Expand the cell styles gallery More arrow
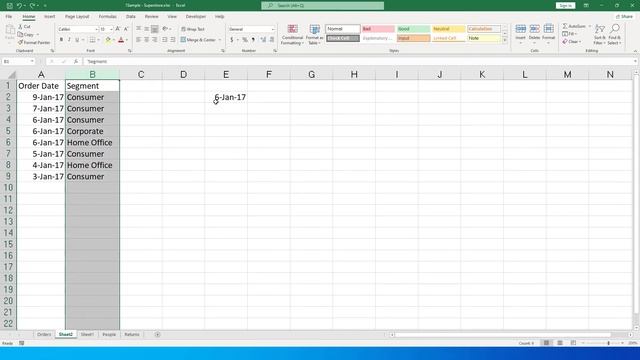This screenshot has width=640, height=360. [505, 40]
